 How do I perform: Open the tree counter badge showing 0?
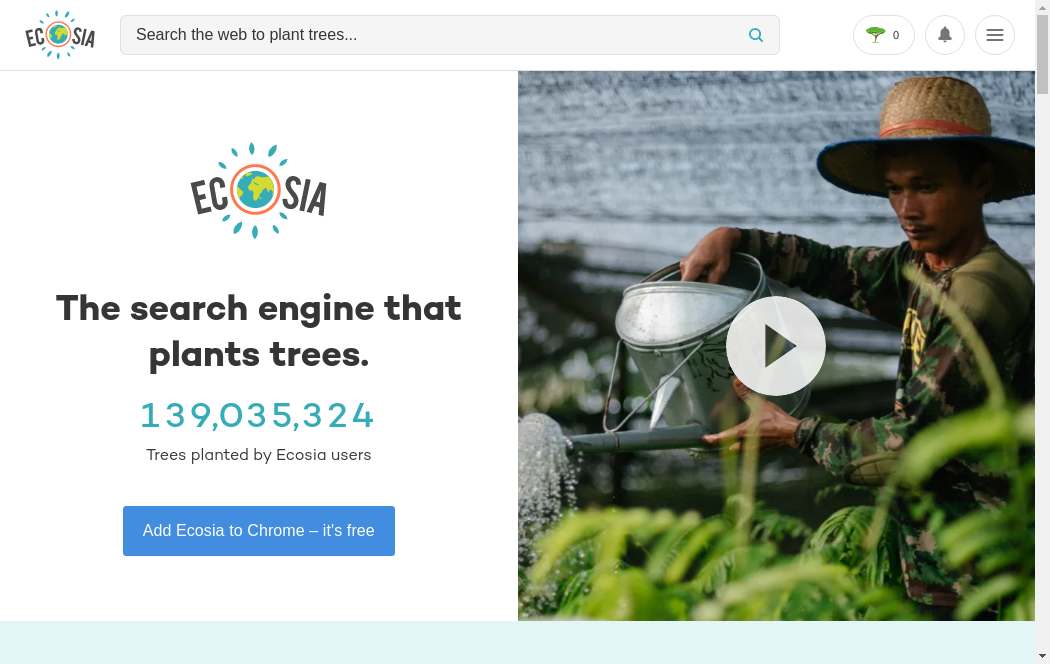point(883,35)
